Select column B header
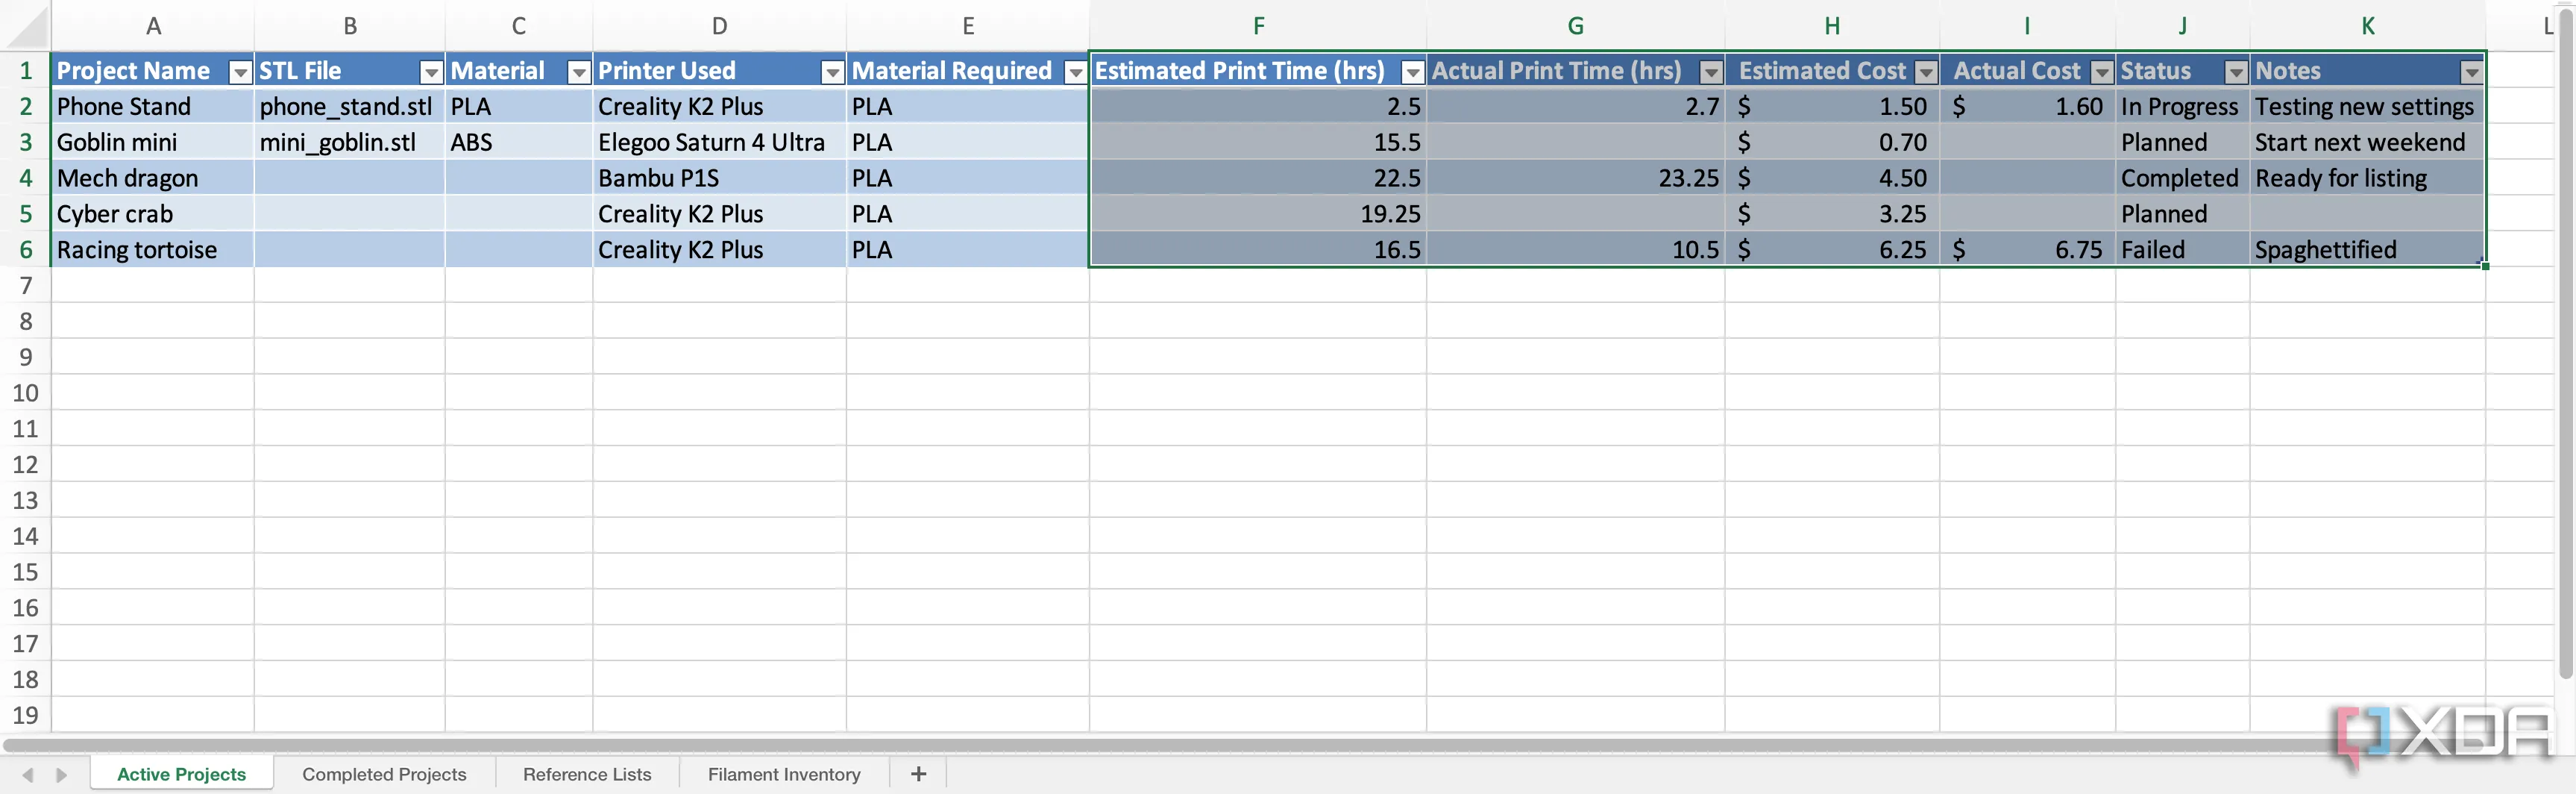 click(350, 26)
